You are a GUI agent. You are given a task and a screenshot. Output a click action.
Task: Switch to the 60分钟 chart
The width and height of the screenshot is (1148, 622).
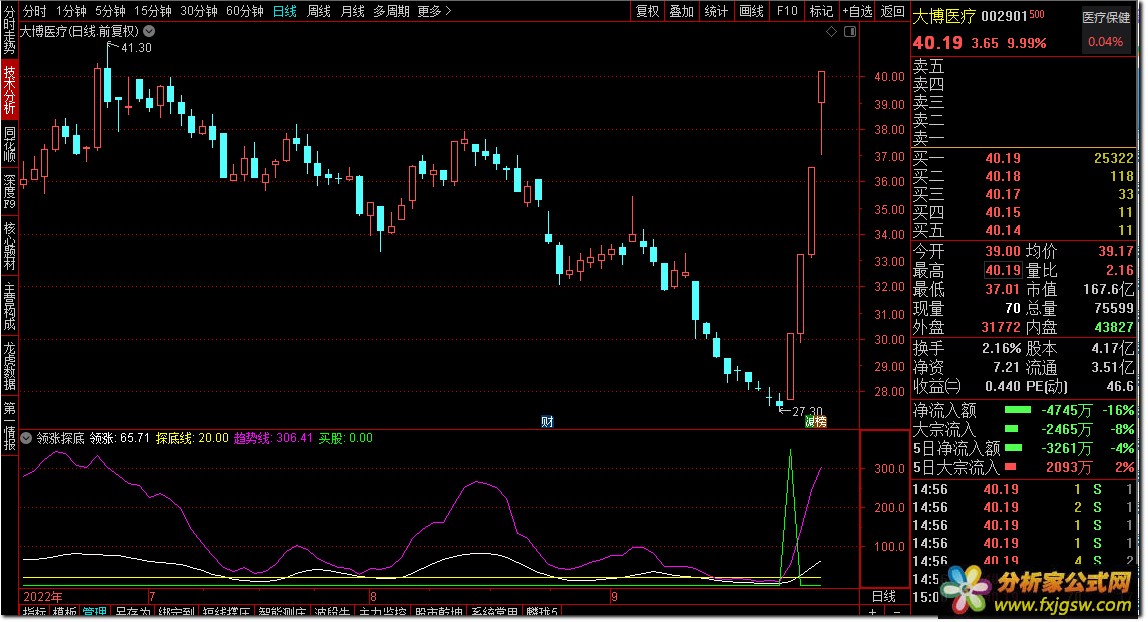click(245, 11)
